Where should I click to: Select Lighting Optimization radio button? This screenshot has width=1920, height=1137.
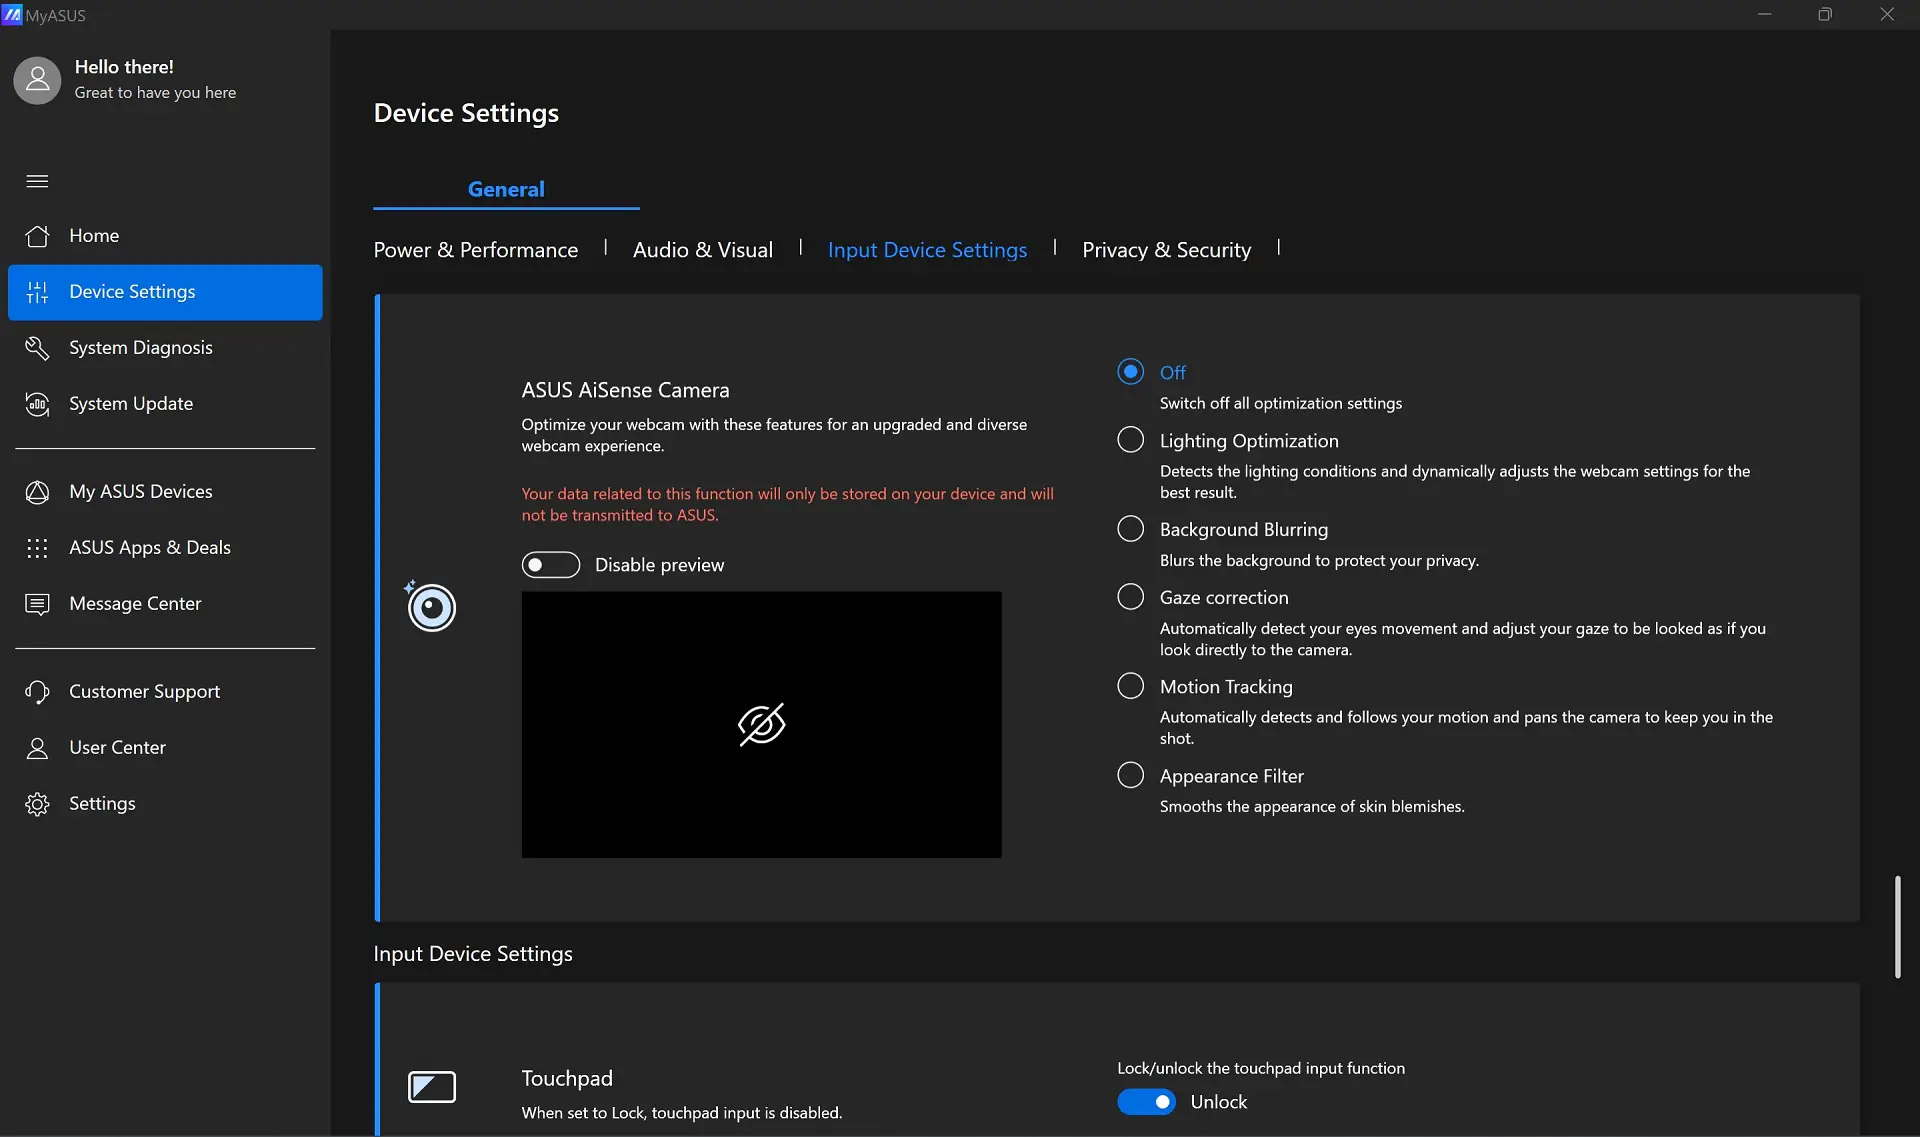point(1130,440)
